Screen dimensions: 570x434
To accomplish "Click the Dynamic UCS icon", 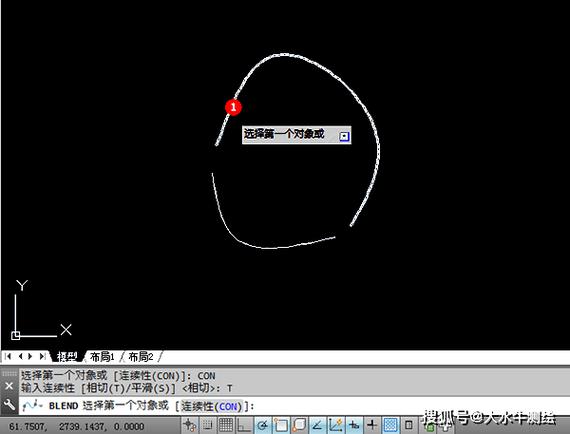I will [336, 425].
